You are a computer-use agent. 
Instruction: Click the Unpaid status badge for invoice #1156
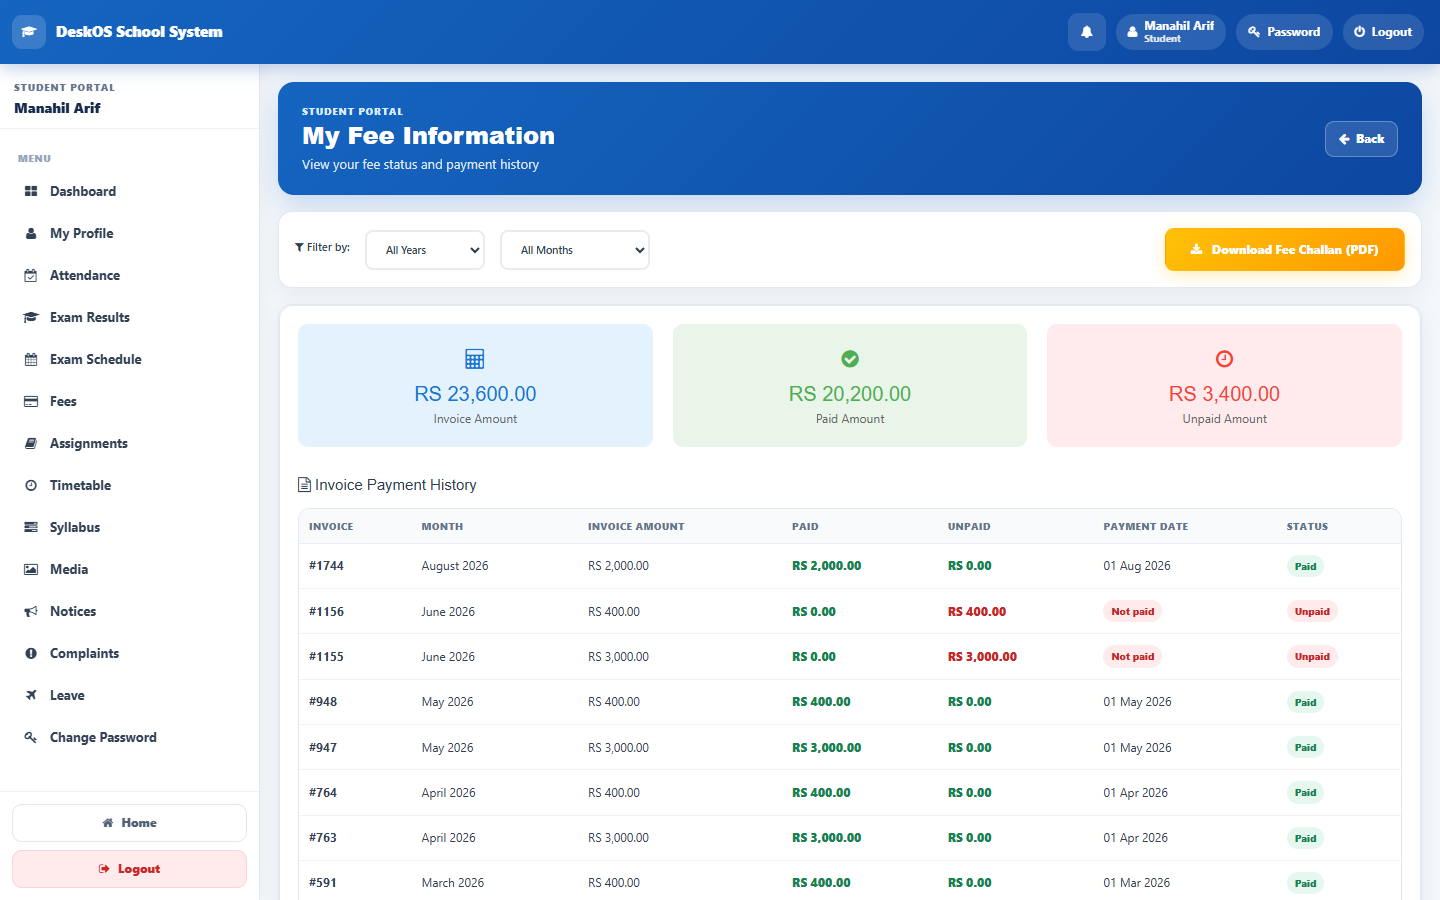point(1312,612)
